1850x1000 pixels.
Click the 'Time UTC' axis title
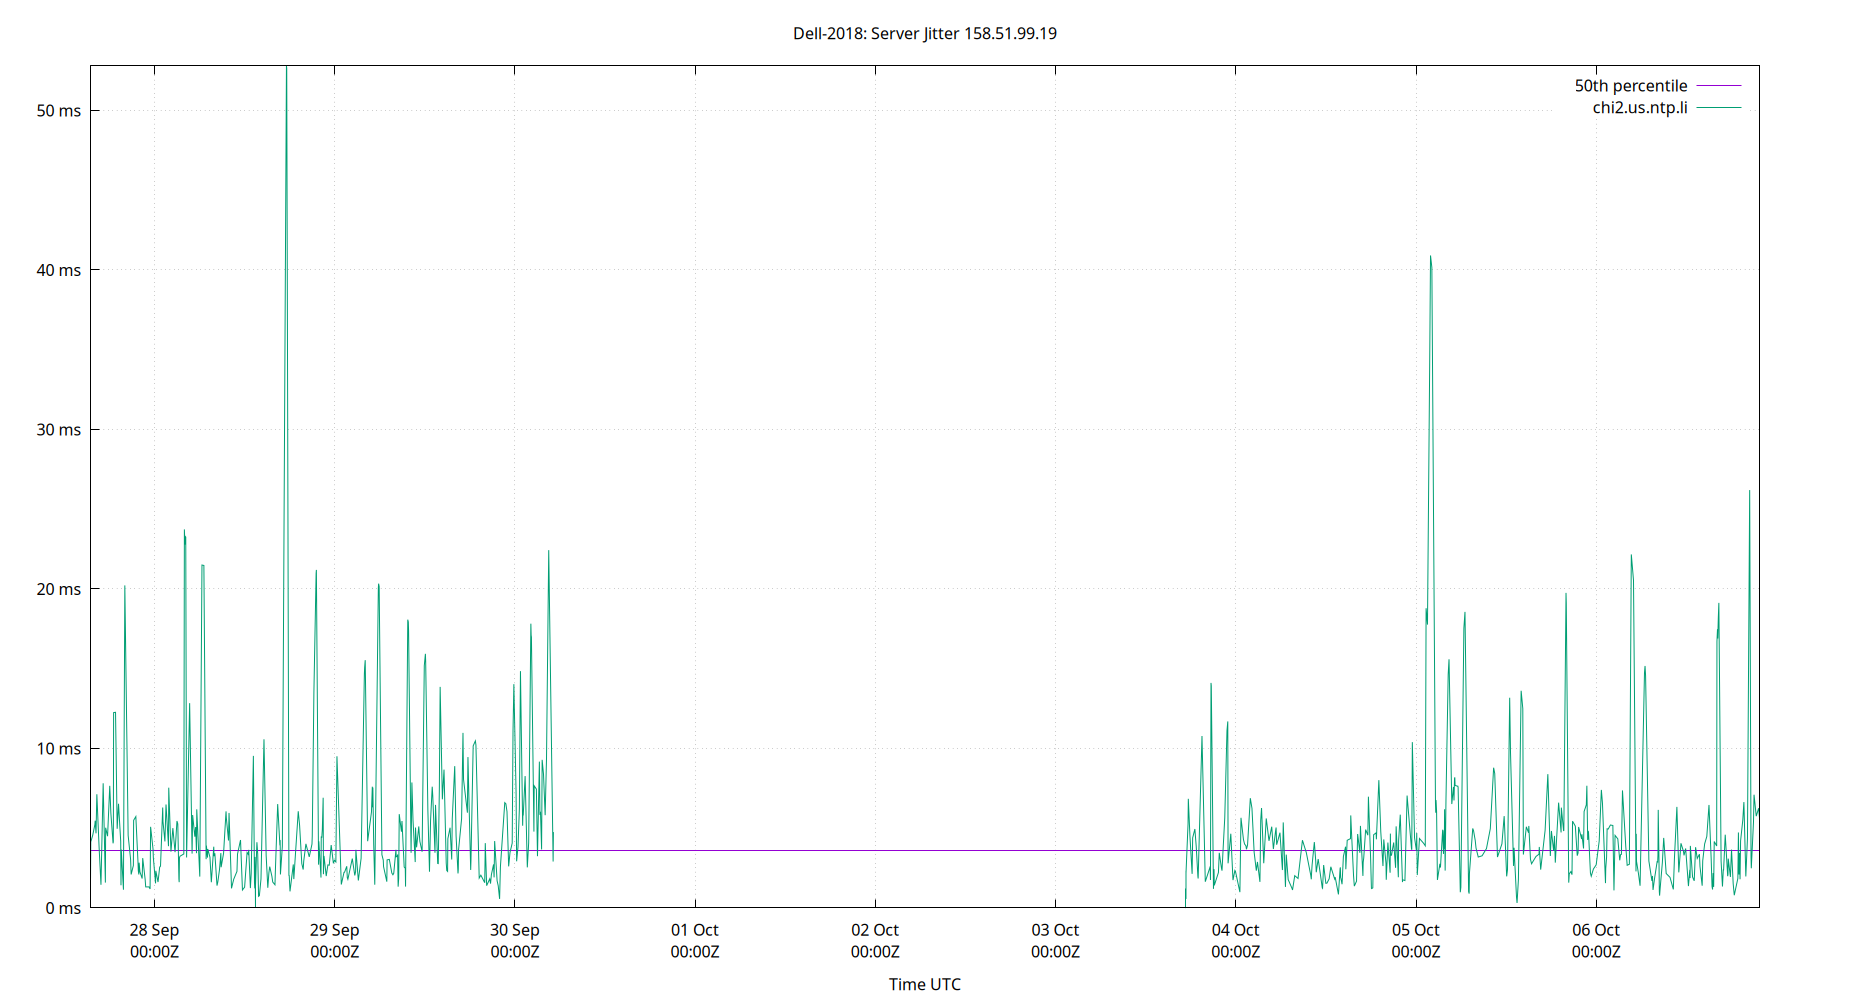925,985
